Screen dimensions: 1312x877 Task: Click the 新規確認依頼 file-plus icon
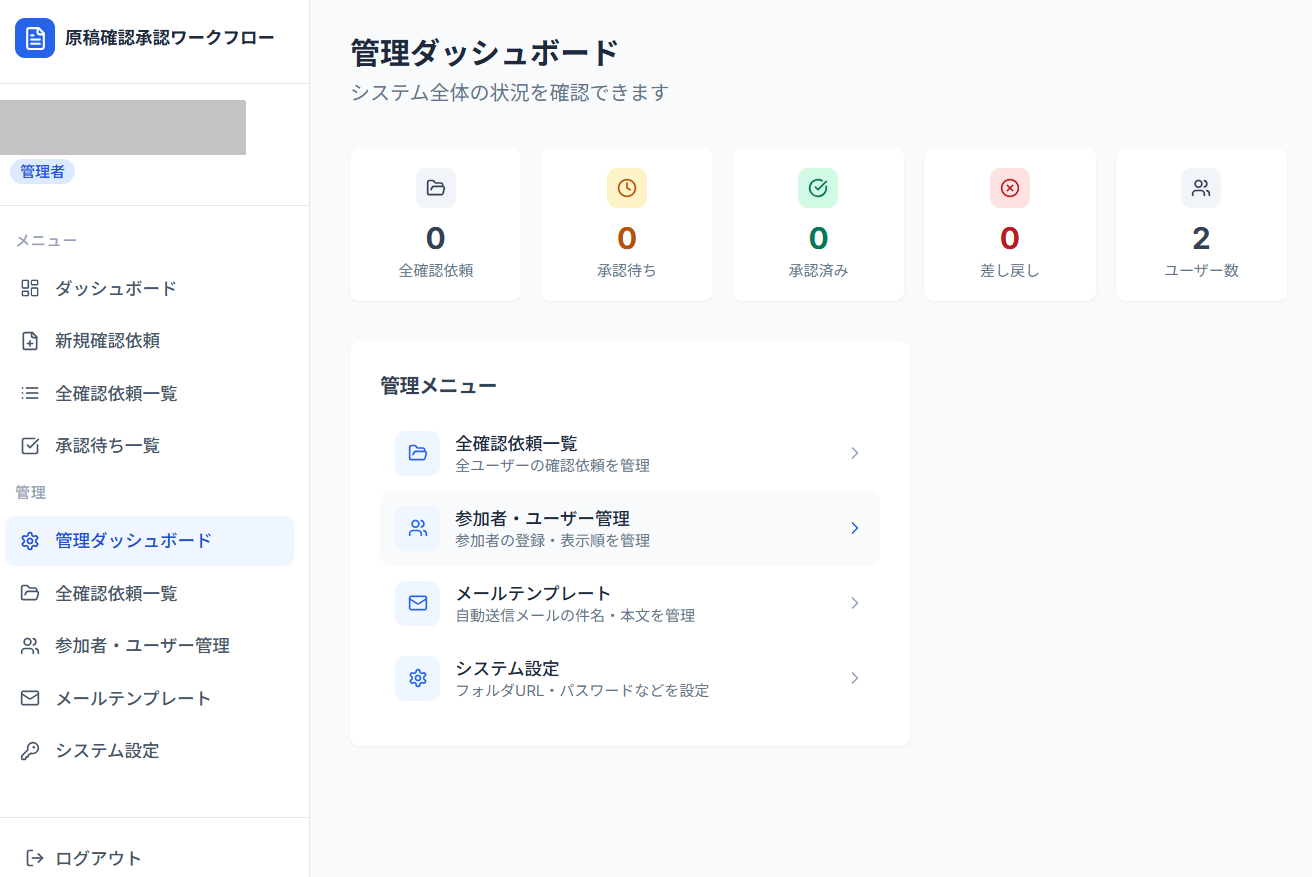(x=30, y=341)
